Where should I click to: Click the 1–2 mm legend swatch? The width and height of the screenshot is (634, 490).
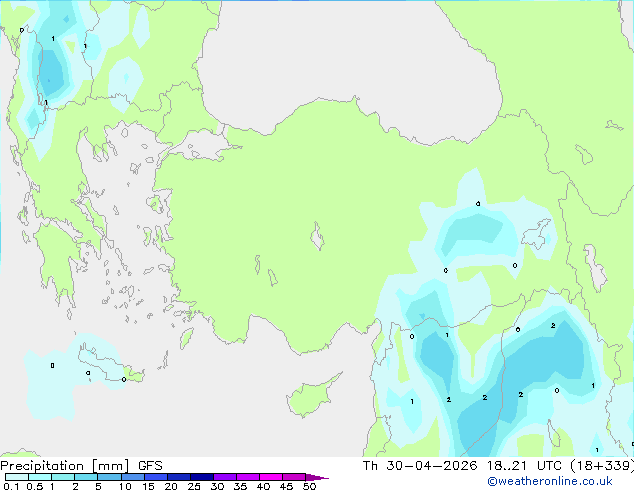(63, 477)
